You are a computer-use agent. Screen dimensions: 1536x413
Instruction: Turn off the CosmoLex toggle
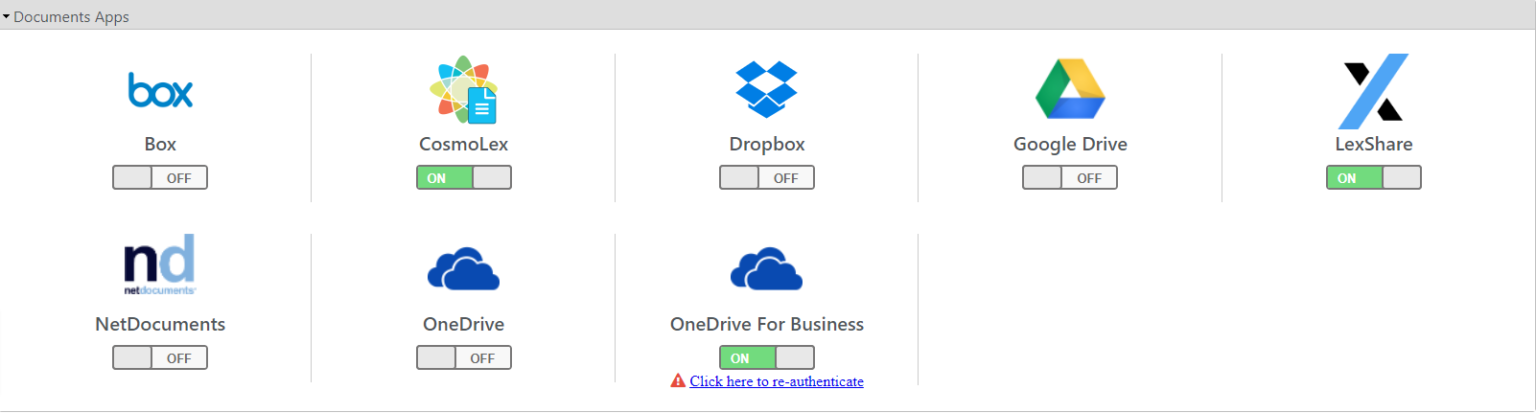pos(463,178)
